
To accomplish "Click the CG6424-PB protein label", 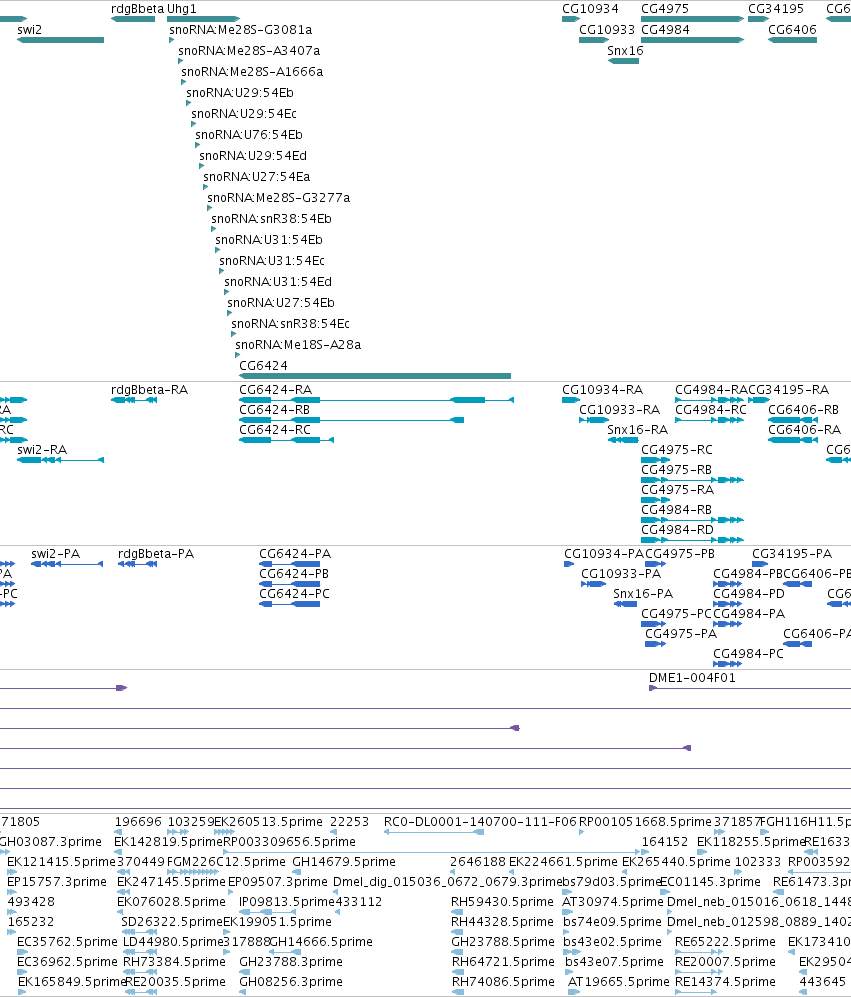I will click(x=294, y=574).
